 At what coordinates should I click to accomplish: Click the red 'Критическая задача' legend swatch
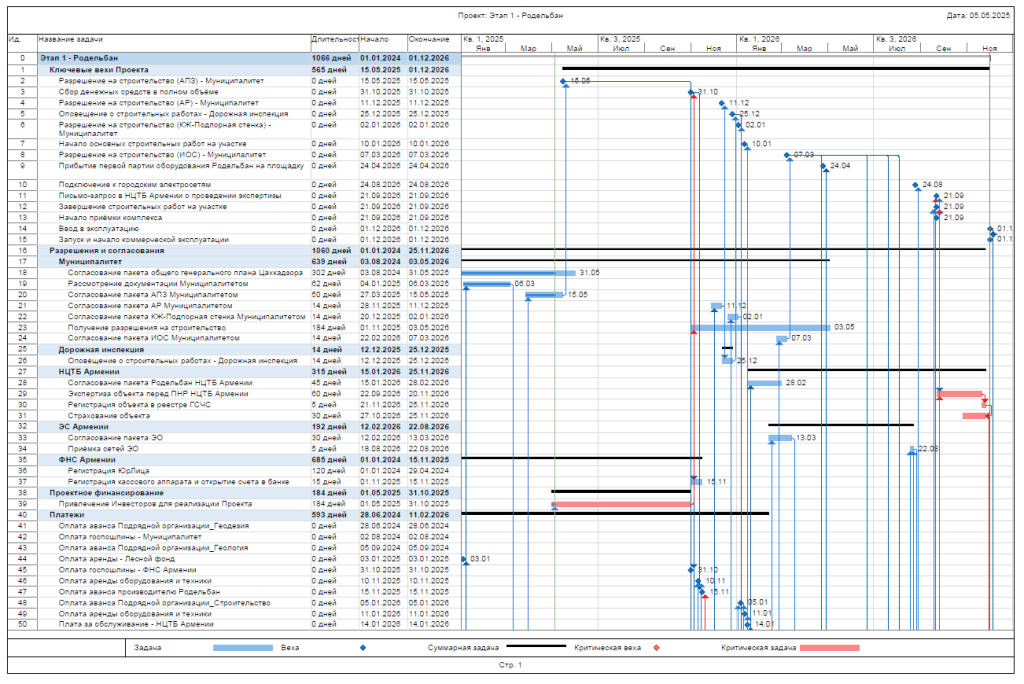click(830, 648)
